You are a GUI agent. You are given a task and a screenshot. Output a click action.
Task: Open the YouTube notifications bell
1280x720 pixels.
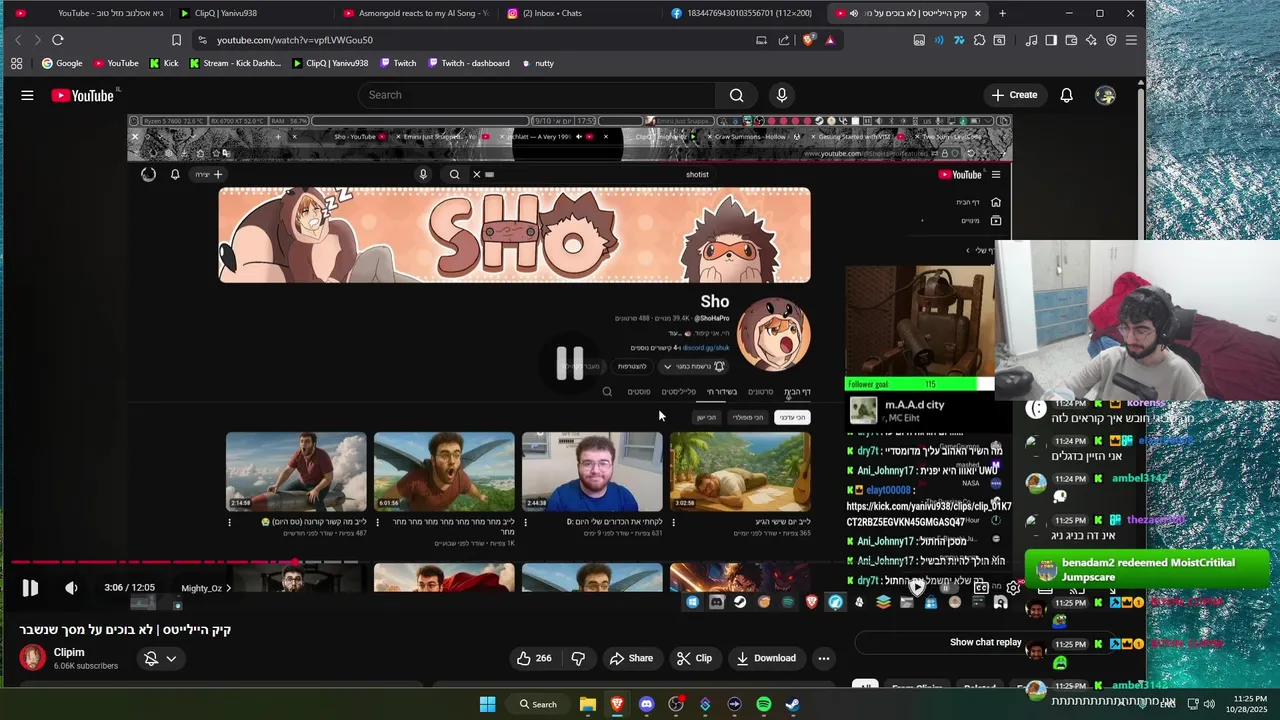[1066, 95]
